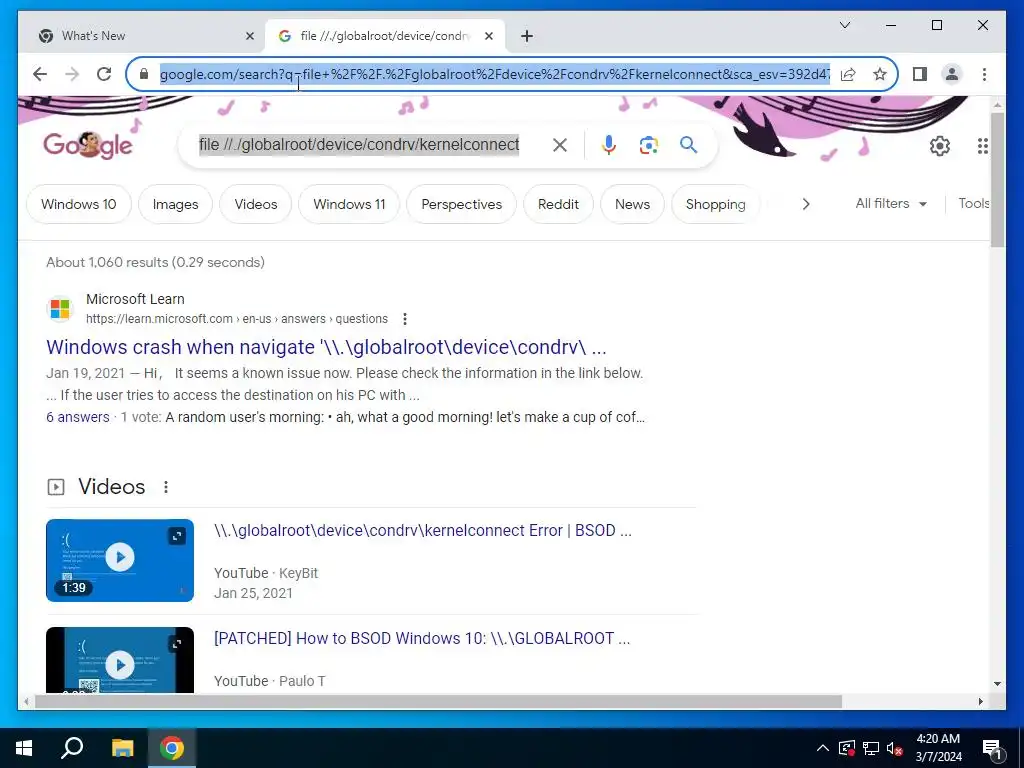Screen dimensions: 1024x768
Task: Expand the All filters dropdown
Action: (891, 204)
